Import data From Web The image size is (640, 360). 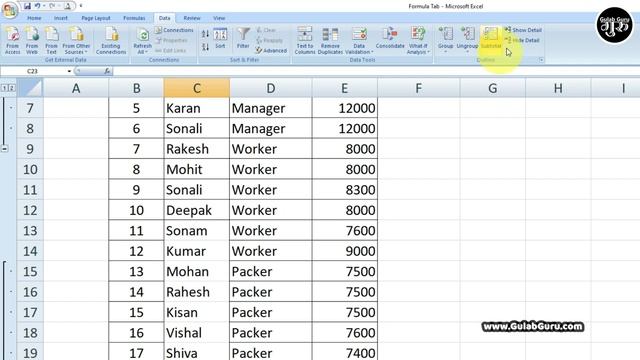[32, 40]
